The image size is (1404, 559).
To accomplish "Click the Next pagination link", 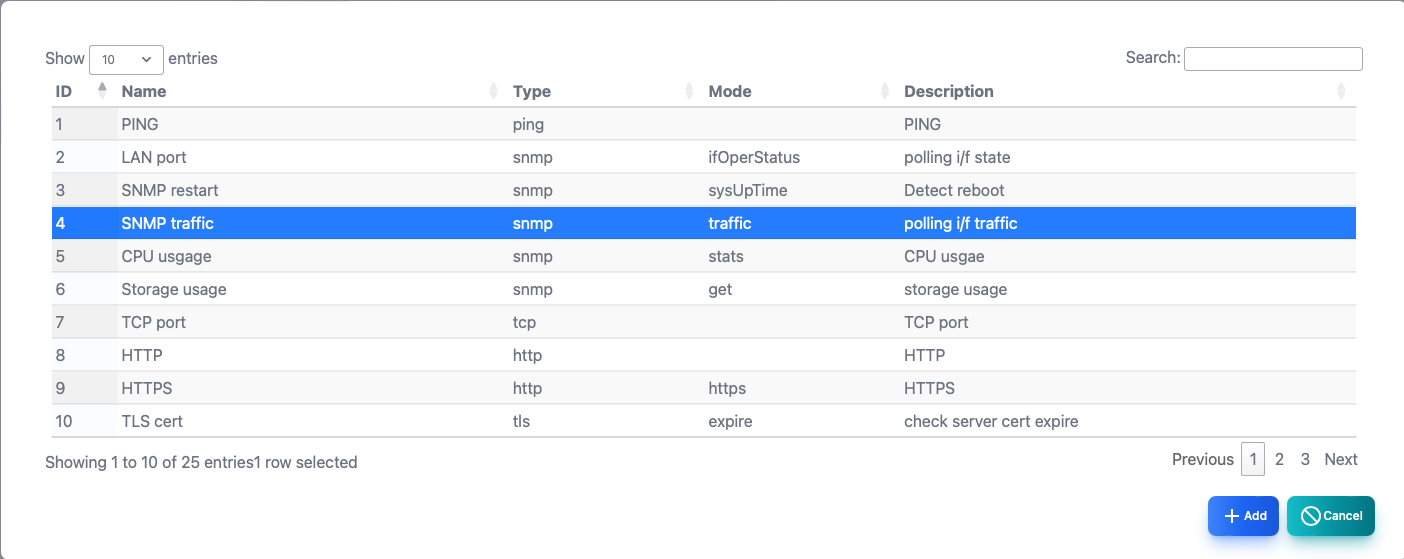I will coord(1341,459).
